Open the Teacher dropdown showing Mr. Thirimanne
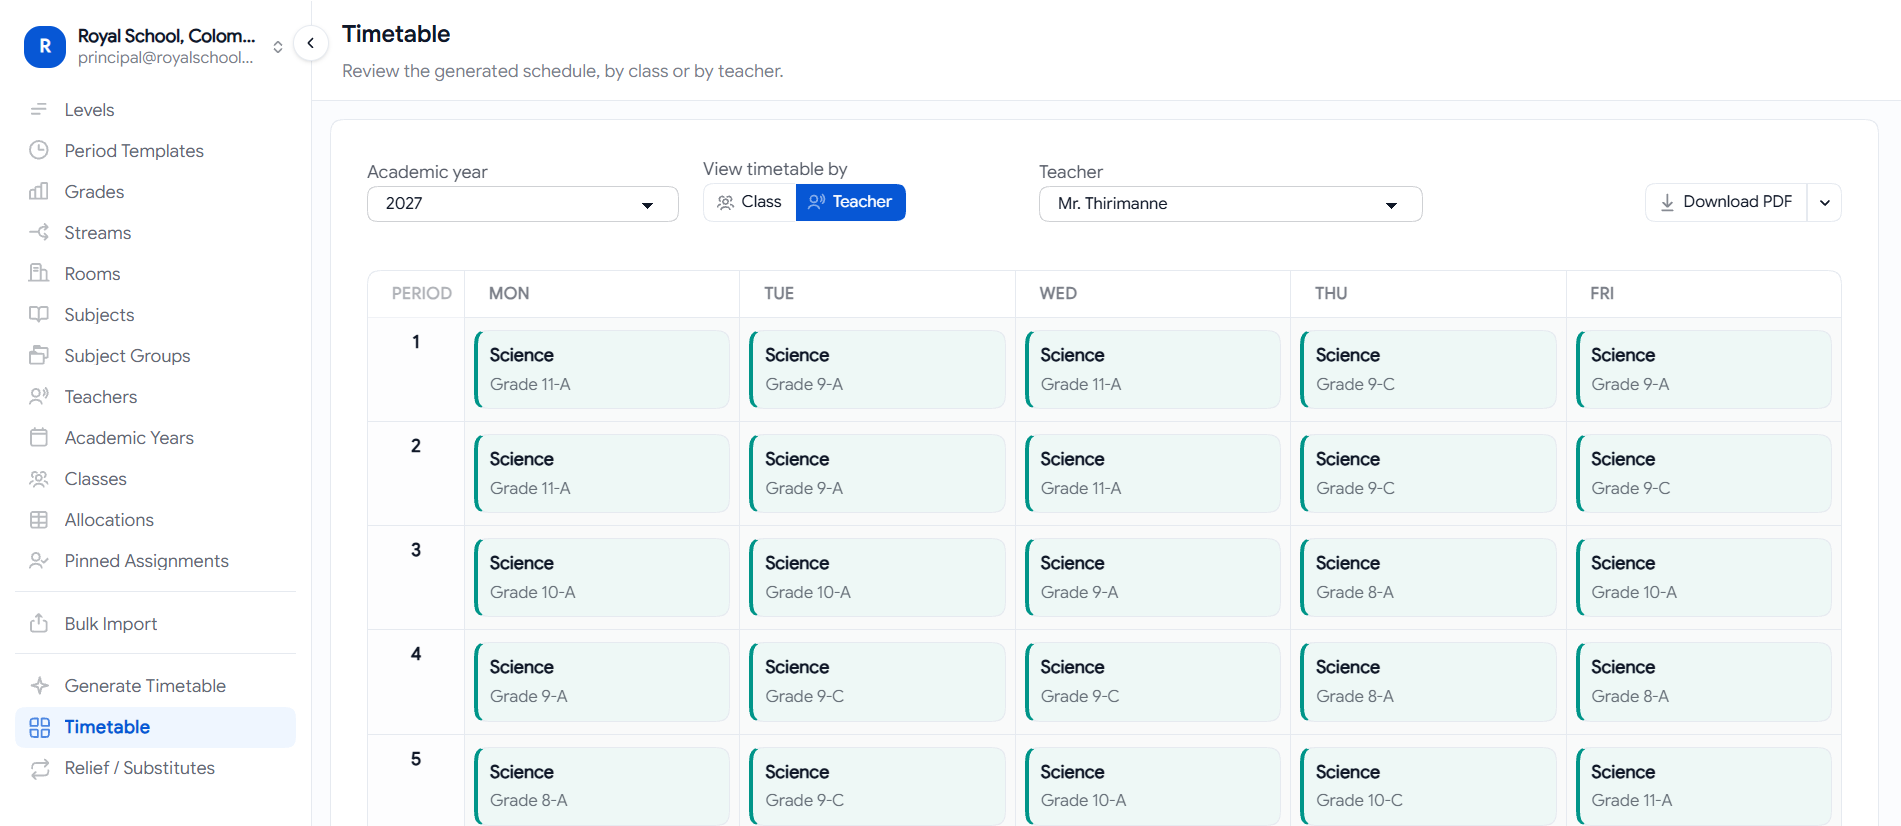Screen dimensions: 1901x826 [x=1230, y=204]
